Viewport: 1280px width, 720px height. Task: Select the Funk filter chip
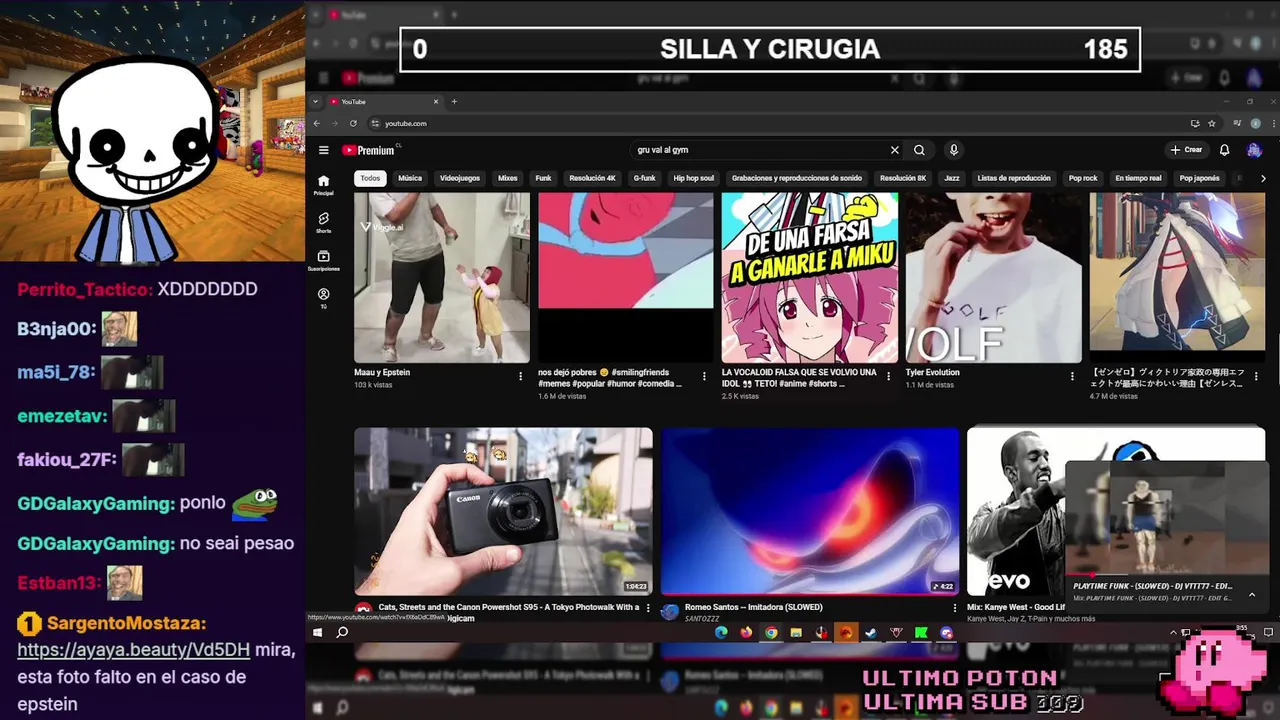point(543,178)
